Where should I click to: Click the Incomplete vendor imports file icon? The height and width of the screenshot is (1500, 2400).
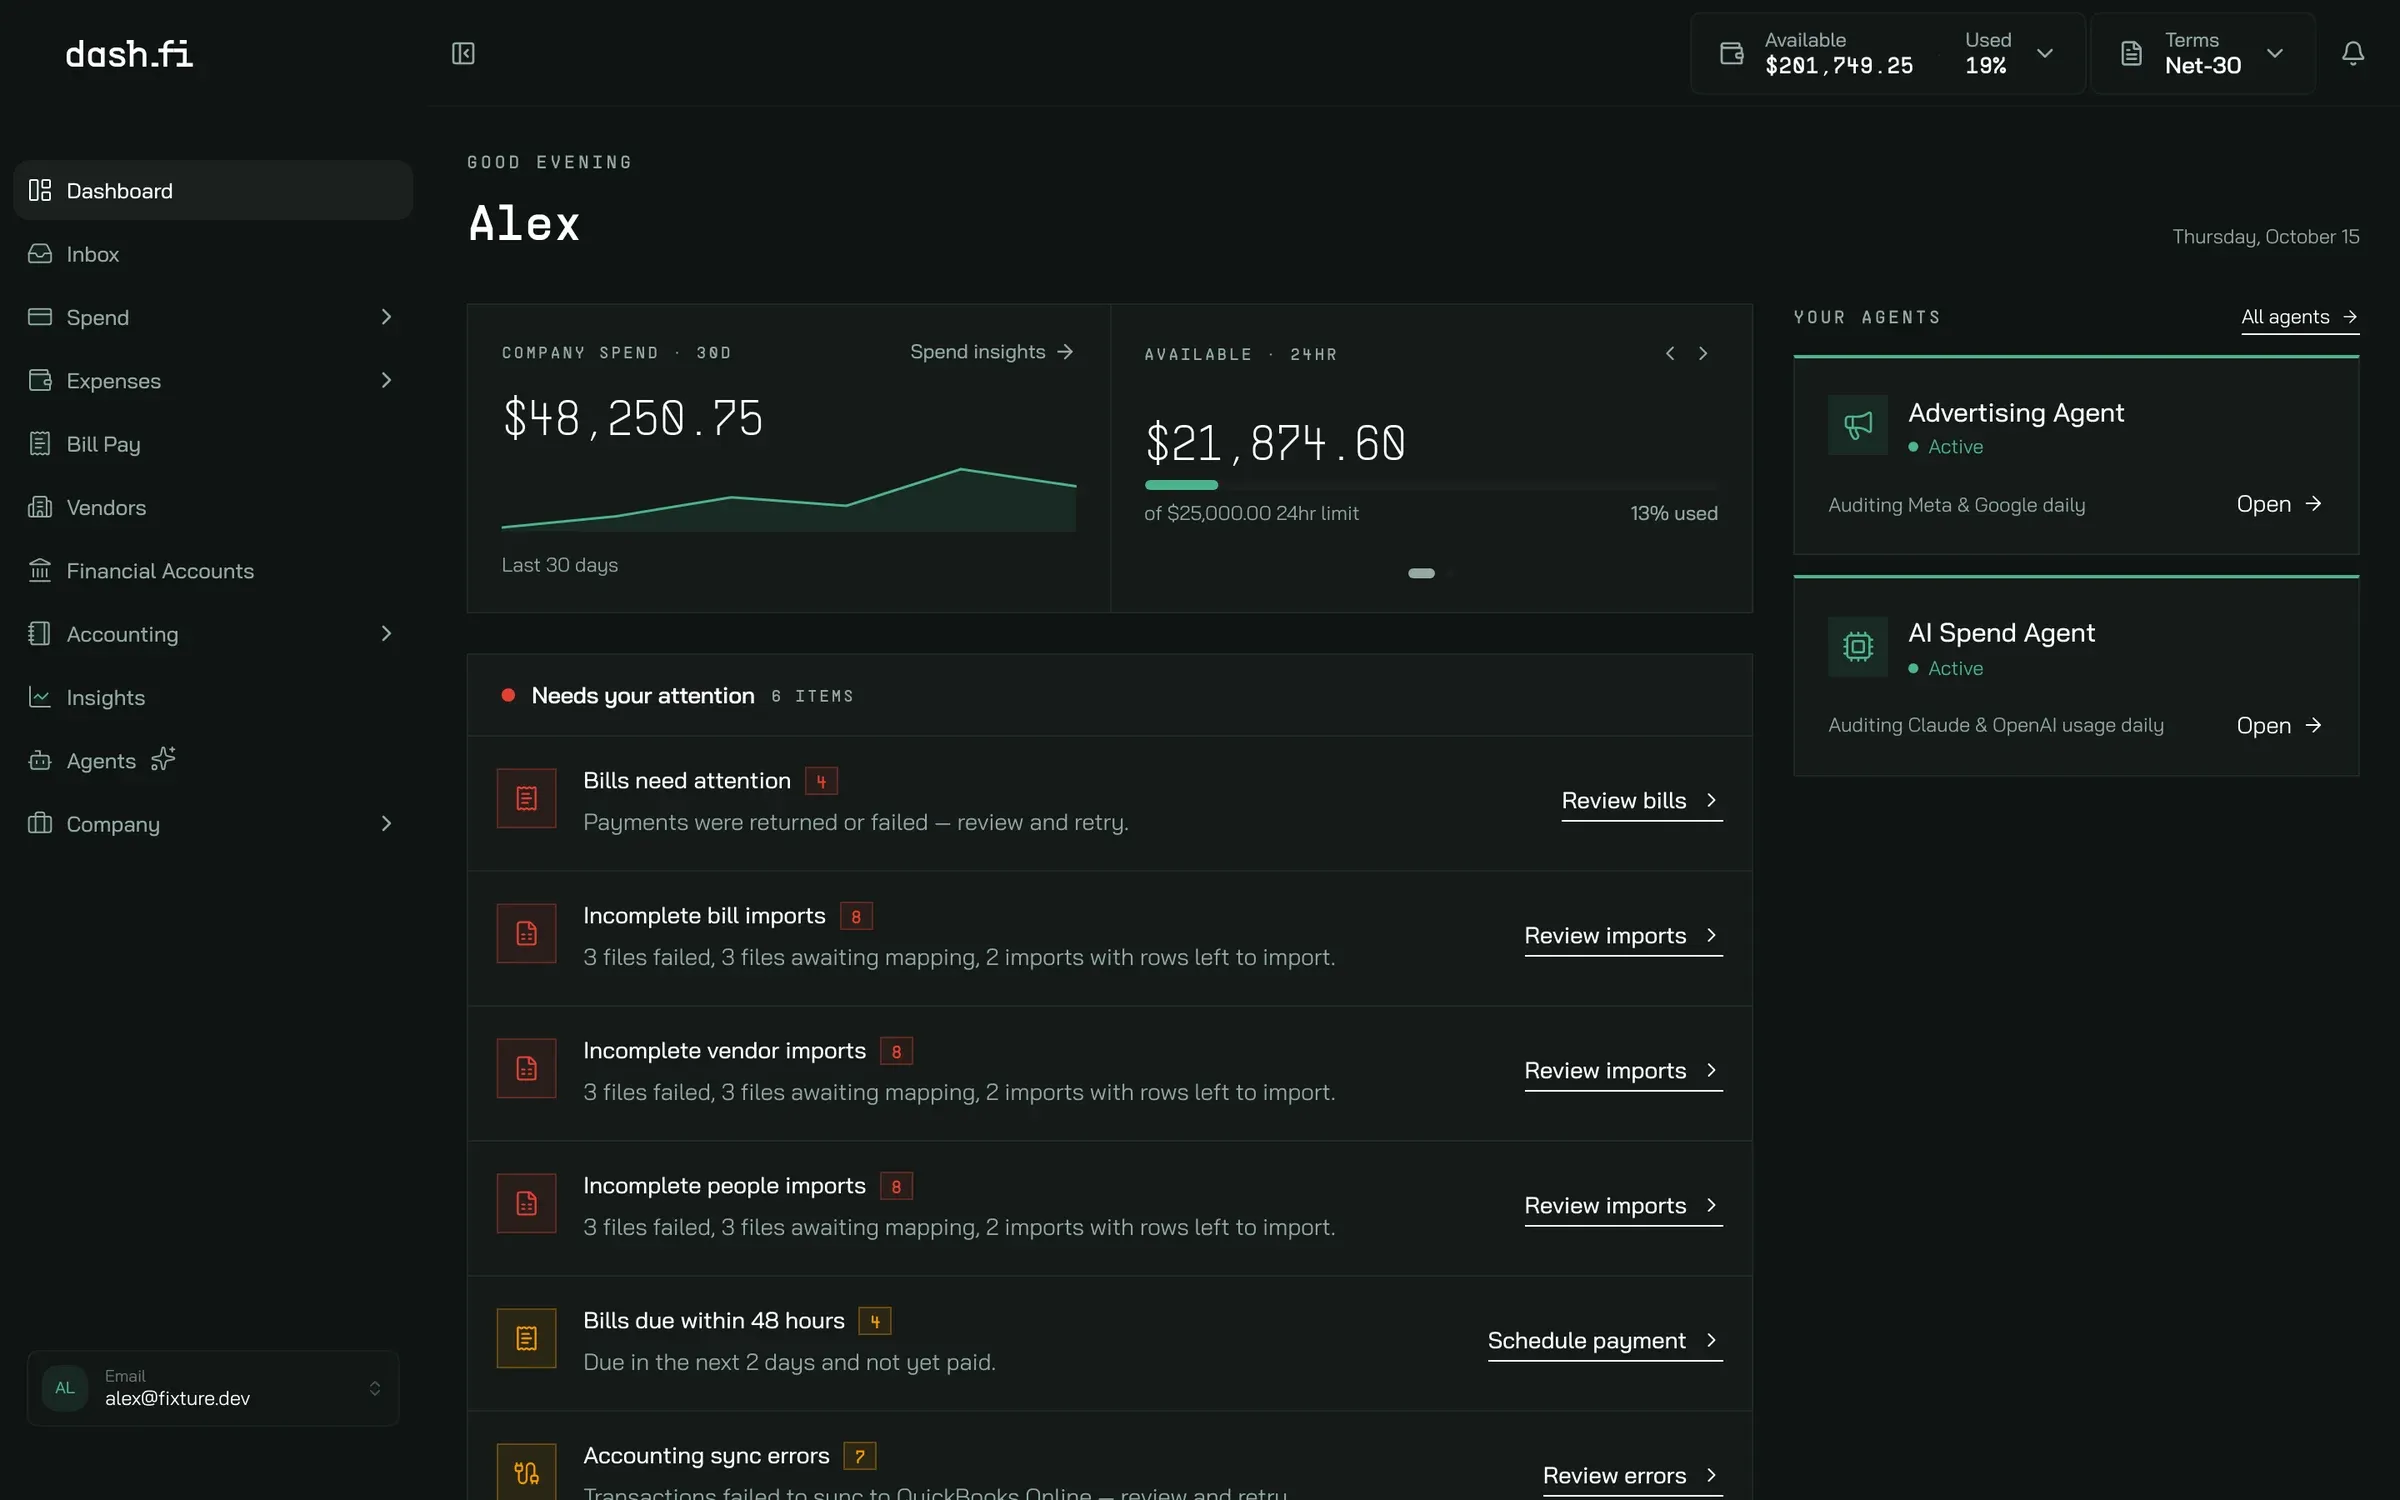coord(526,1068)
